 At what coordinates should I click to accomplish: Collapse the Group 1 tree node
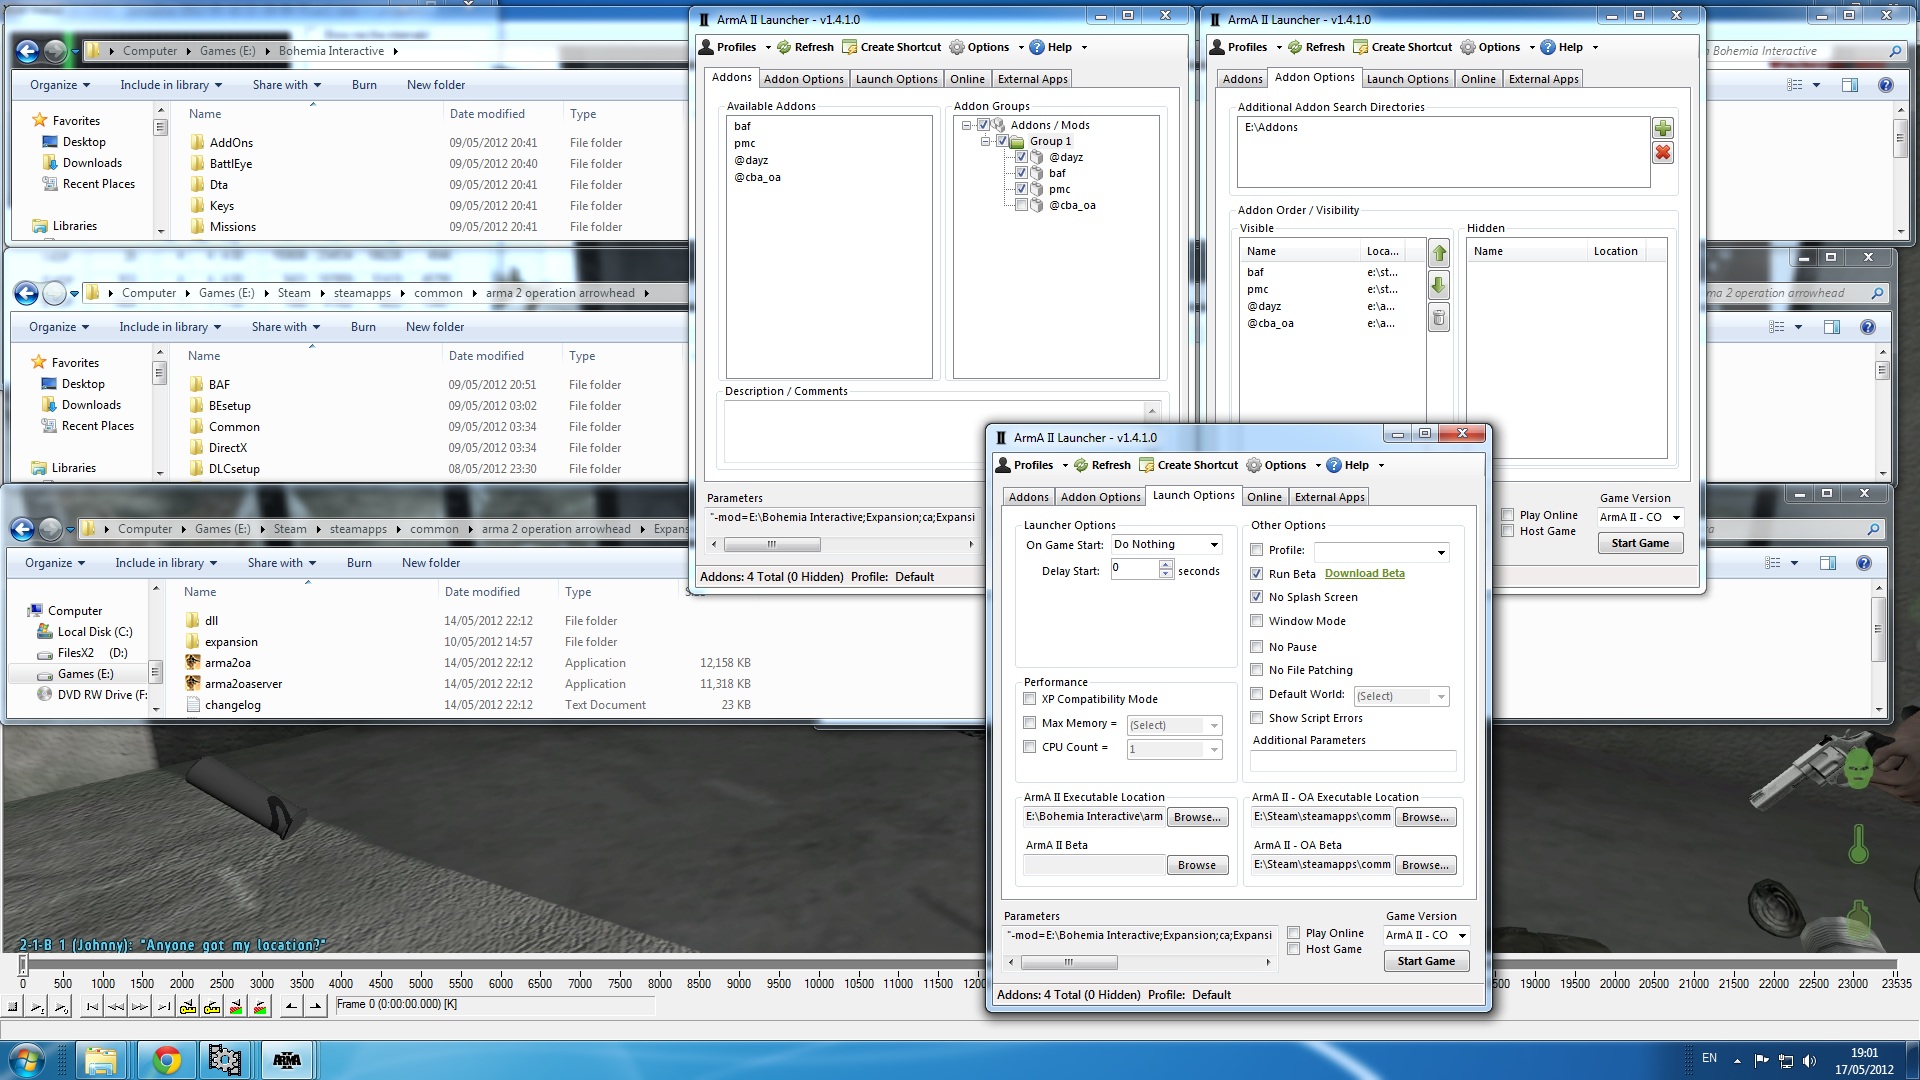(986, 141)
